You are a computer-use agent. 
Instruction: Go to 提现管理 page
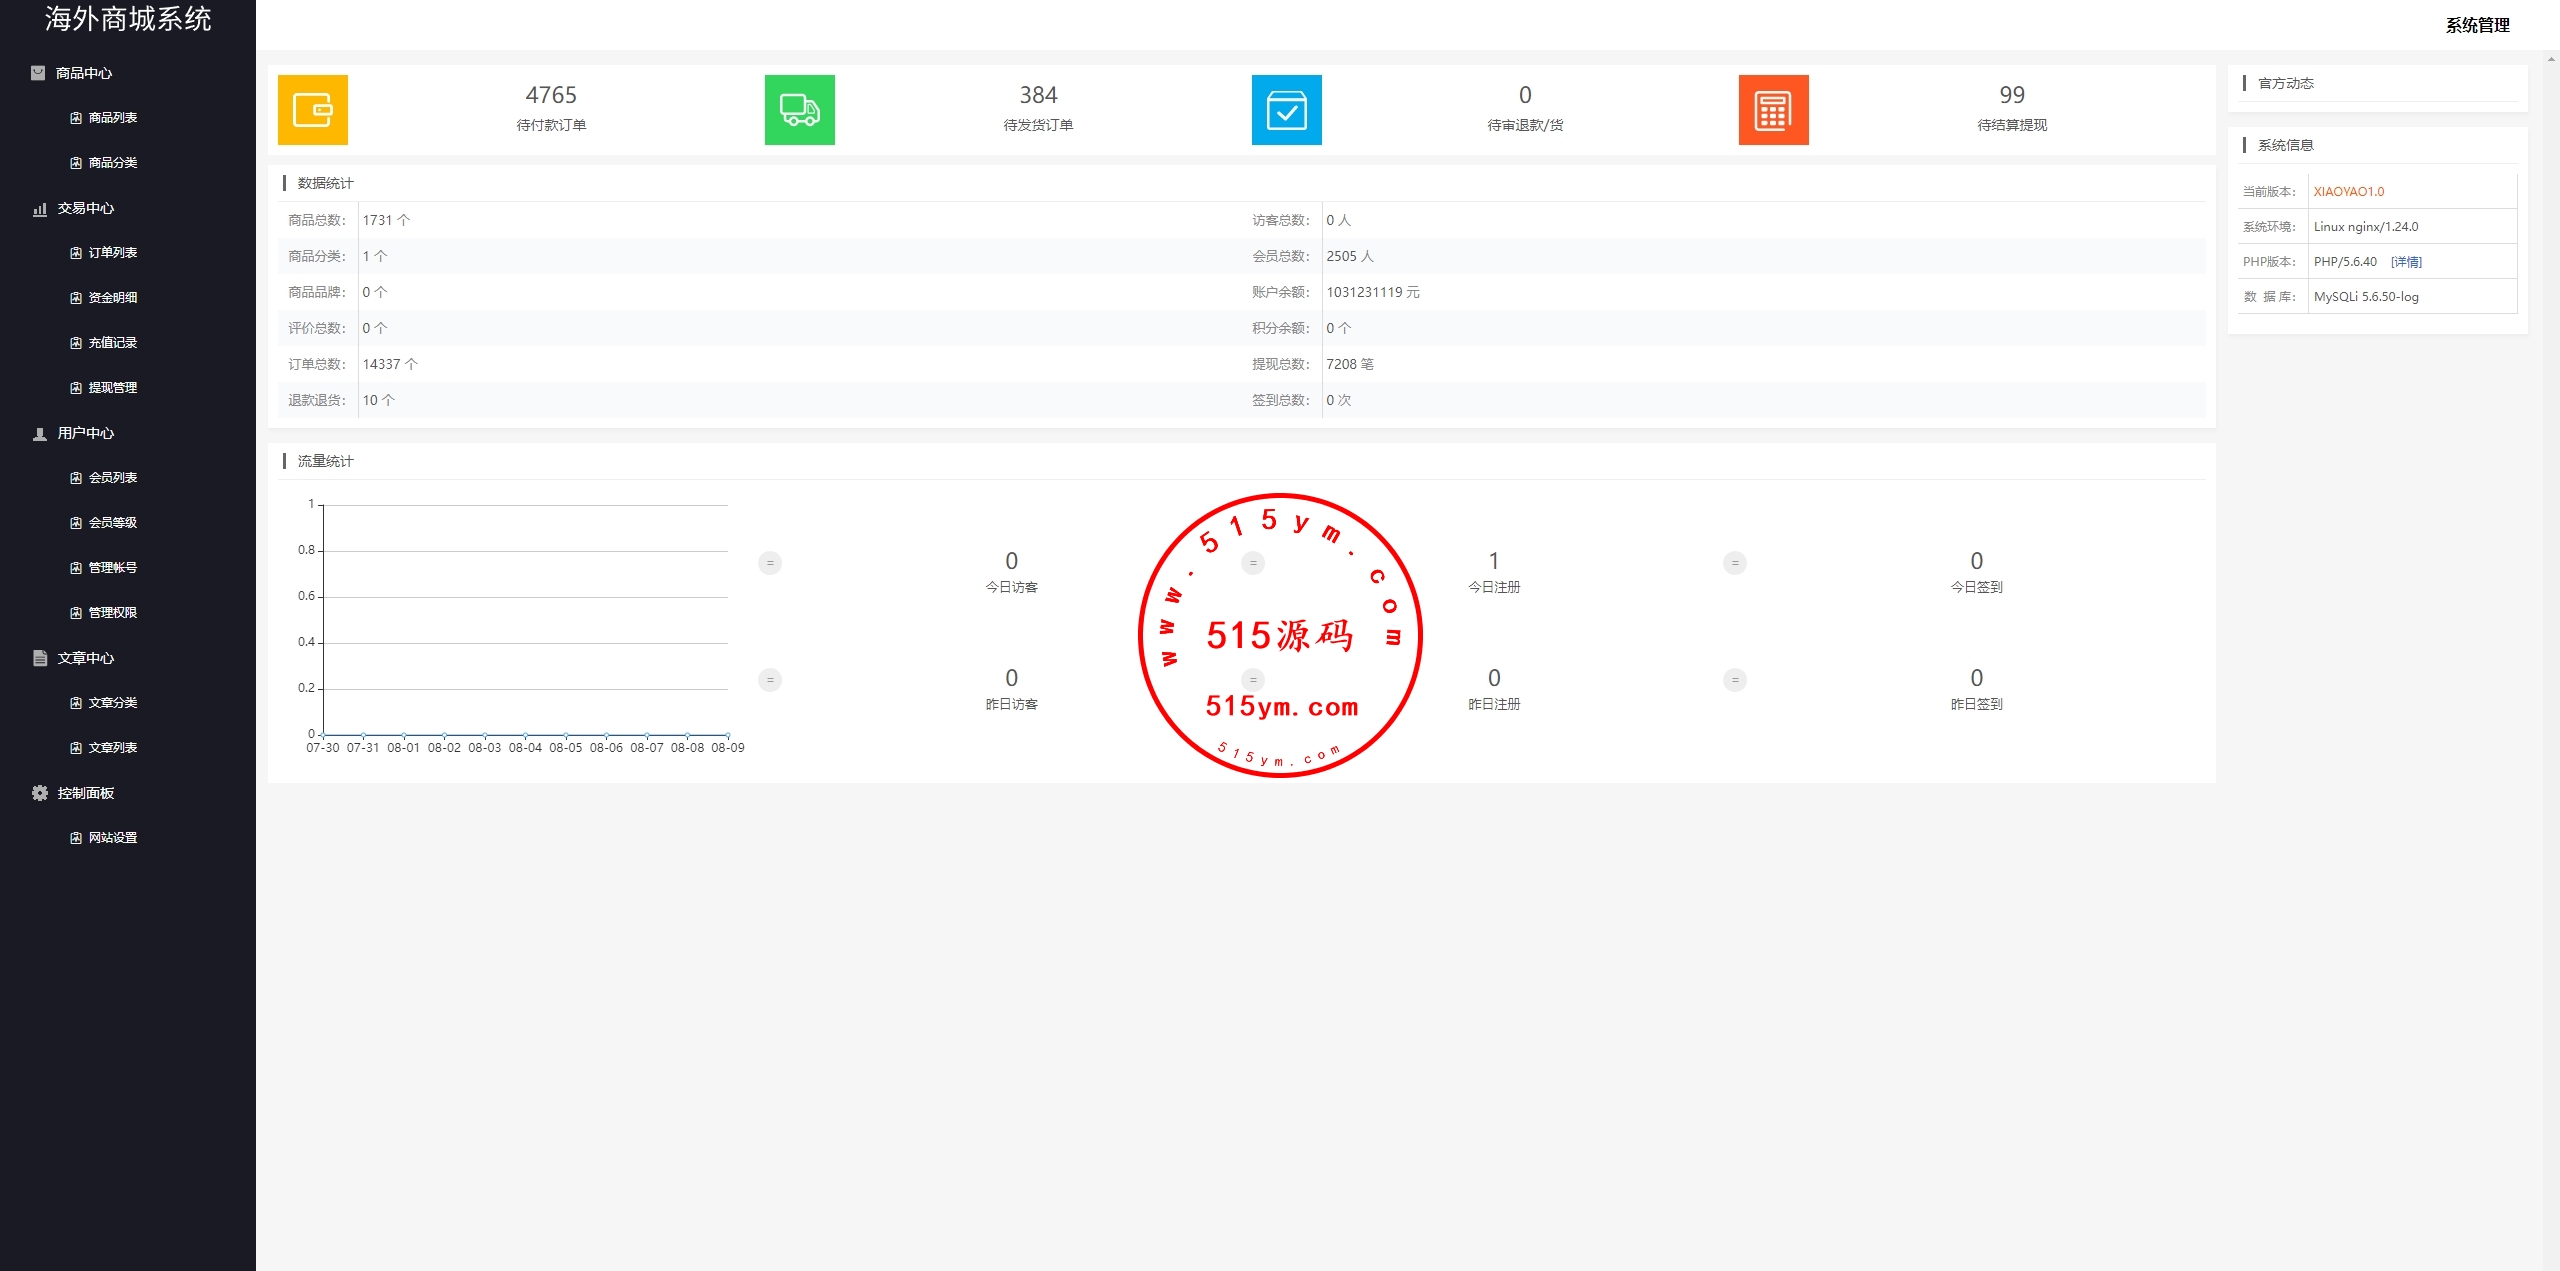click(112, 388)
